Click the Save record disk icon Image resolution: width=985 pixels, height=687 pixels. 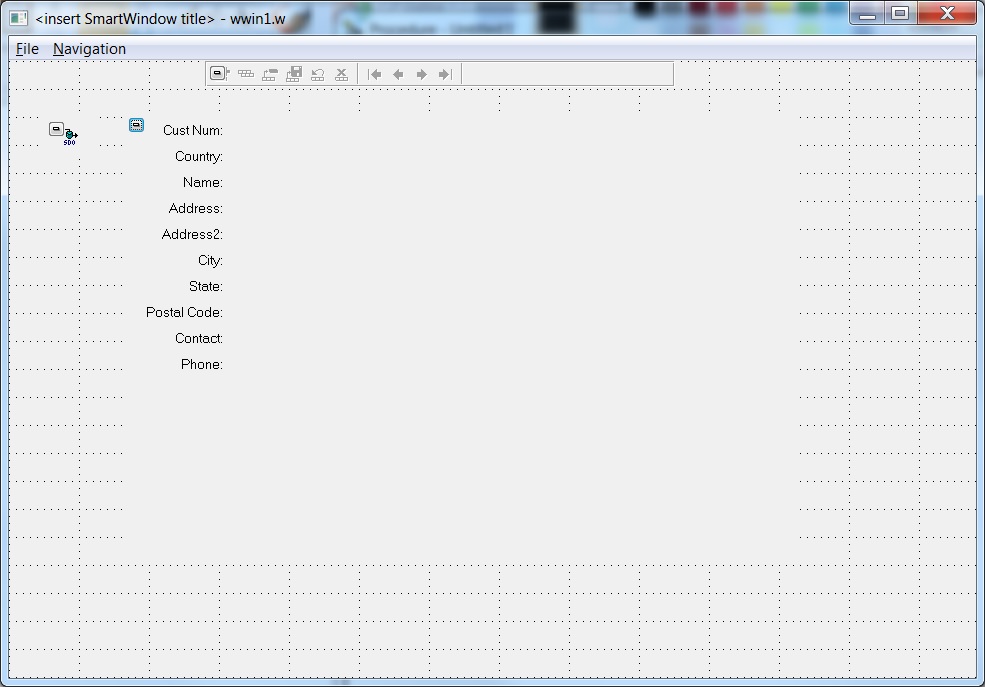click(x=293, y=74)
